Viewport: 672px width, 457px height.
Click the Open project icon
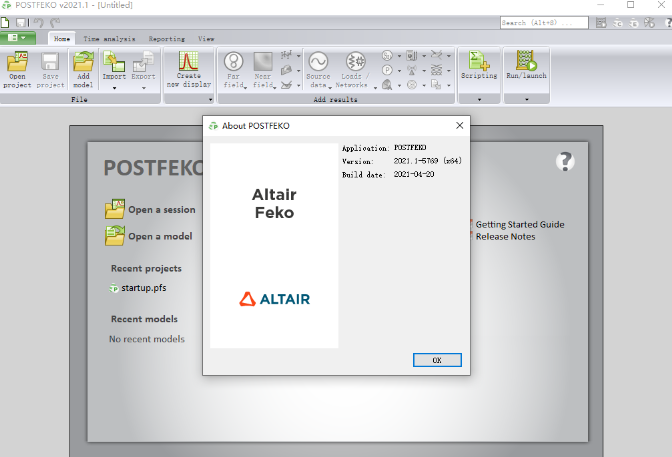[x=17, y=62]
